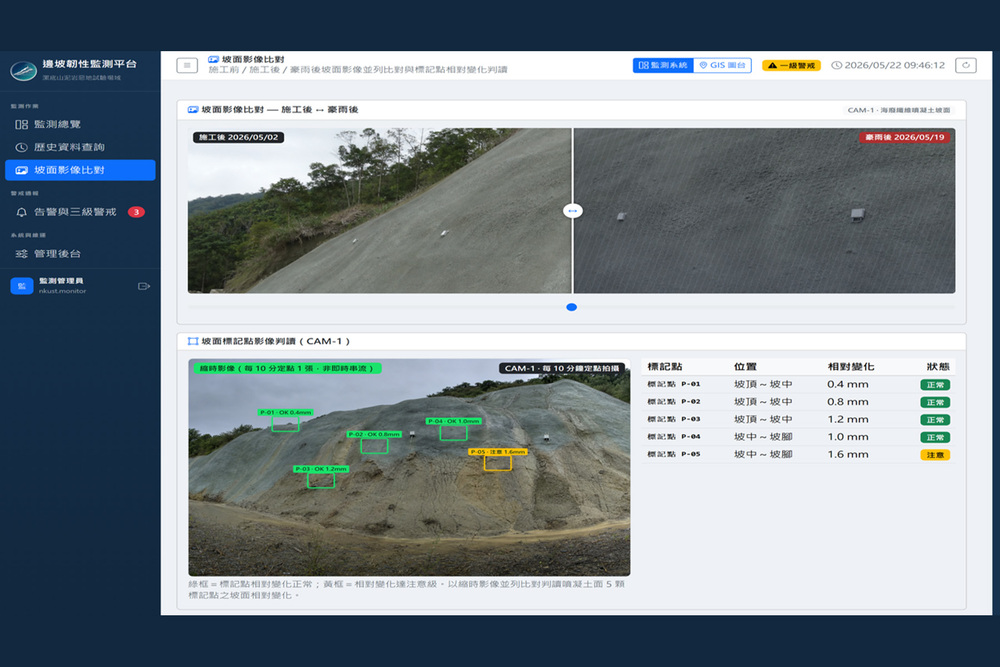Grab the image comparison divider handle

click(x=573, y=210)
